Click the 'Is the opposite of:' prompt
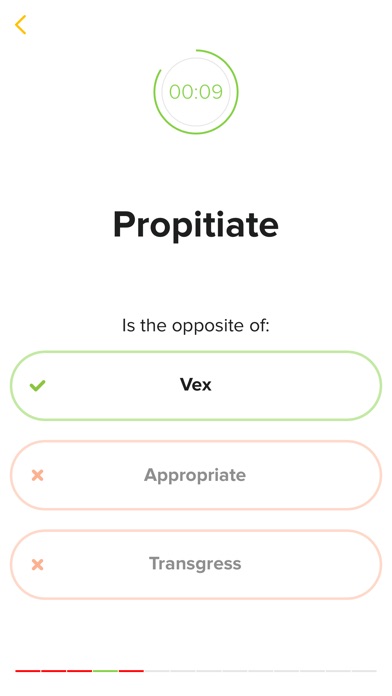The height and width of the screenshot is (696, 392). coord(196,326)
